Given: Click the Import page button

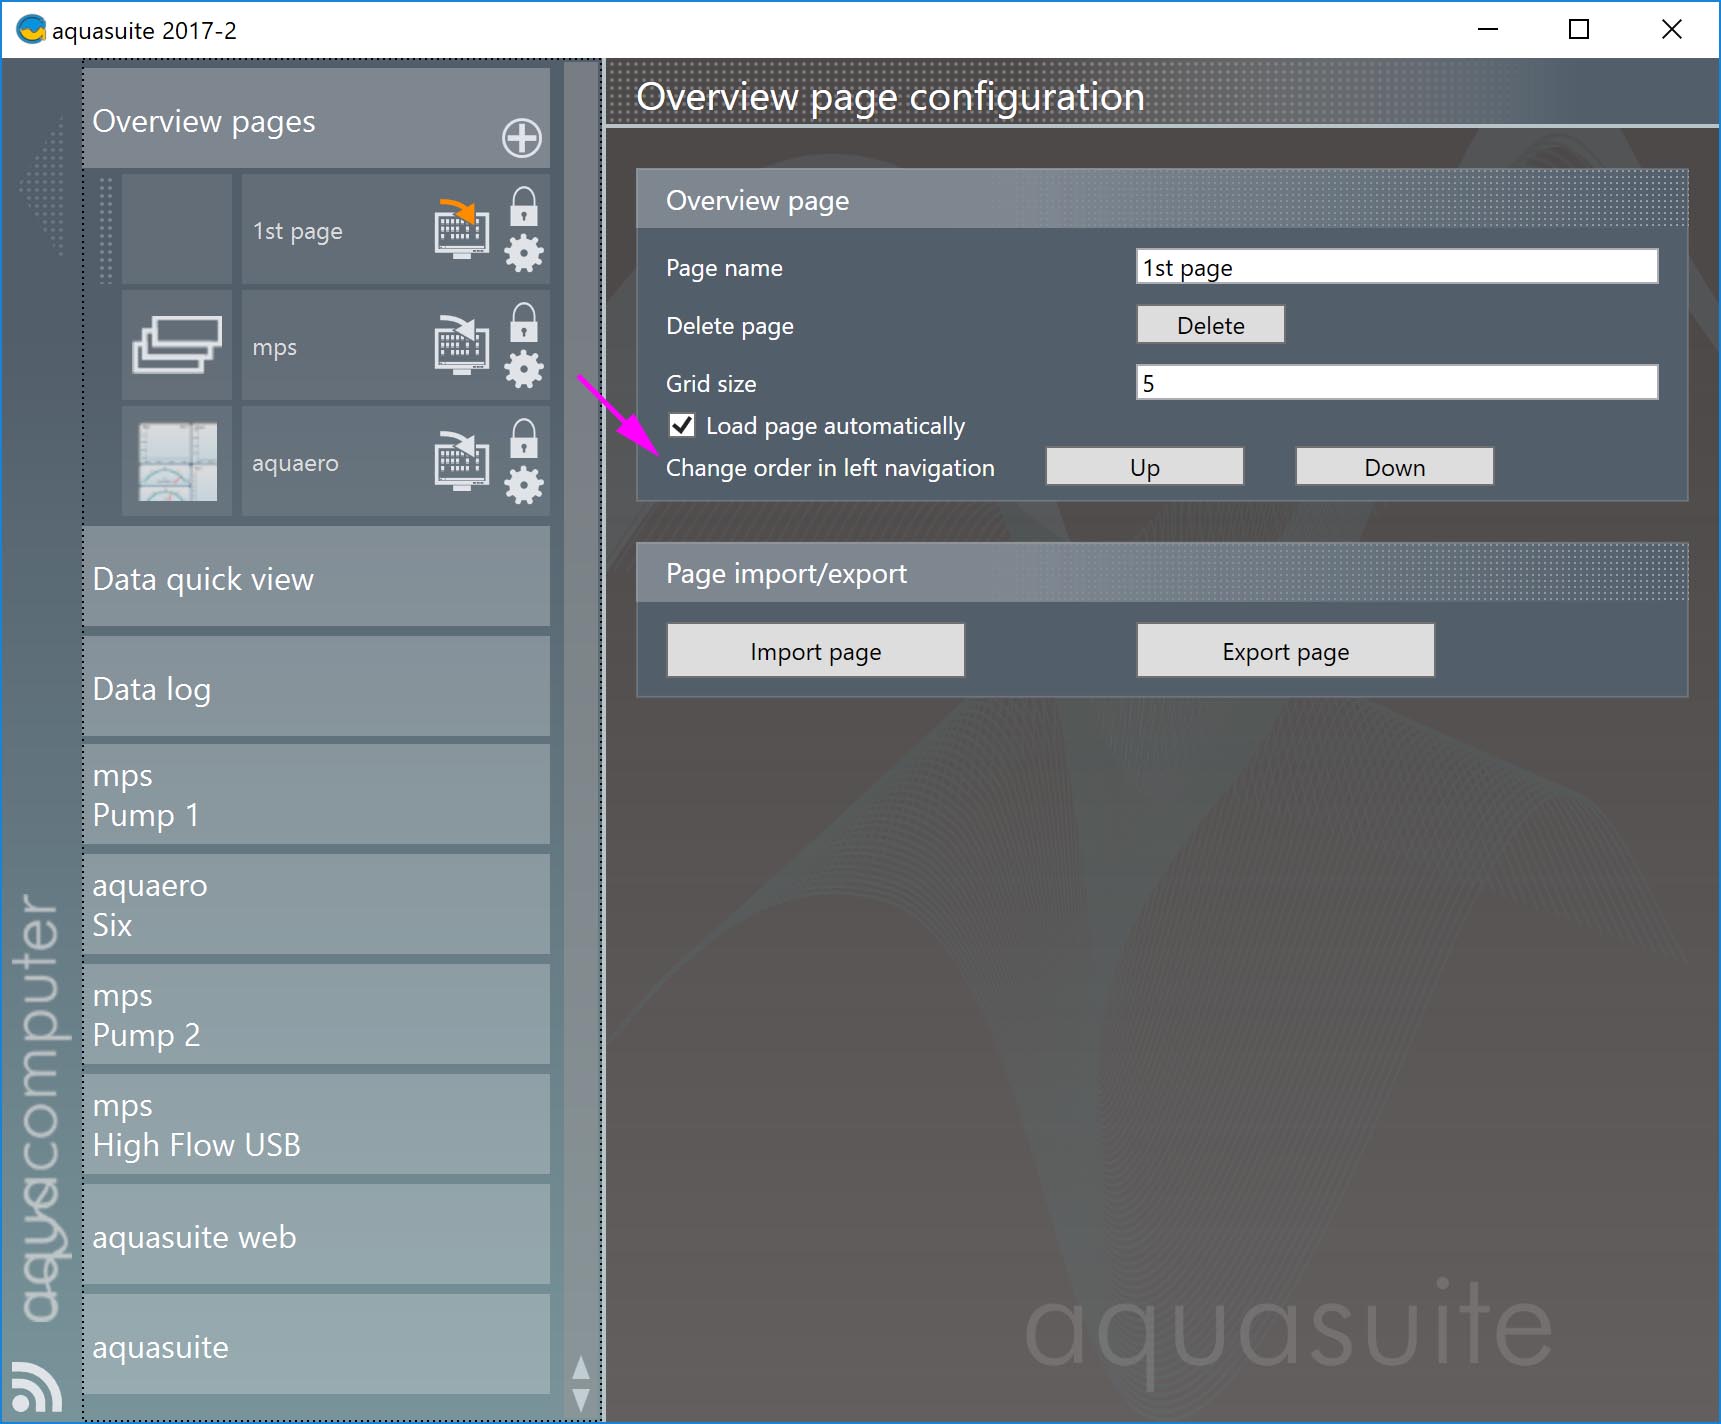Looking at the screenshot, I should pyautogui.click(x=816, y=651).
